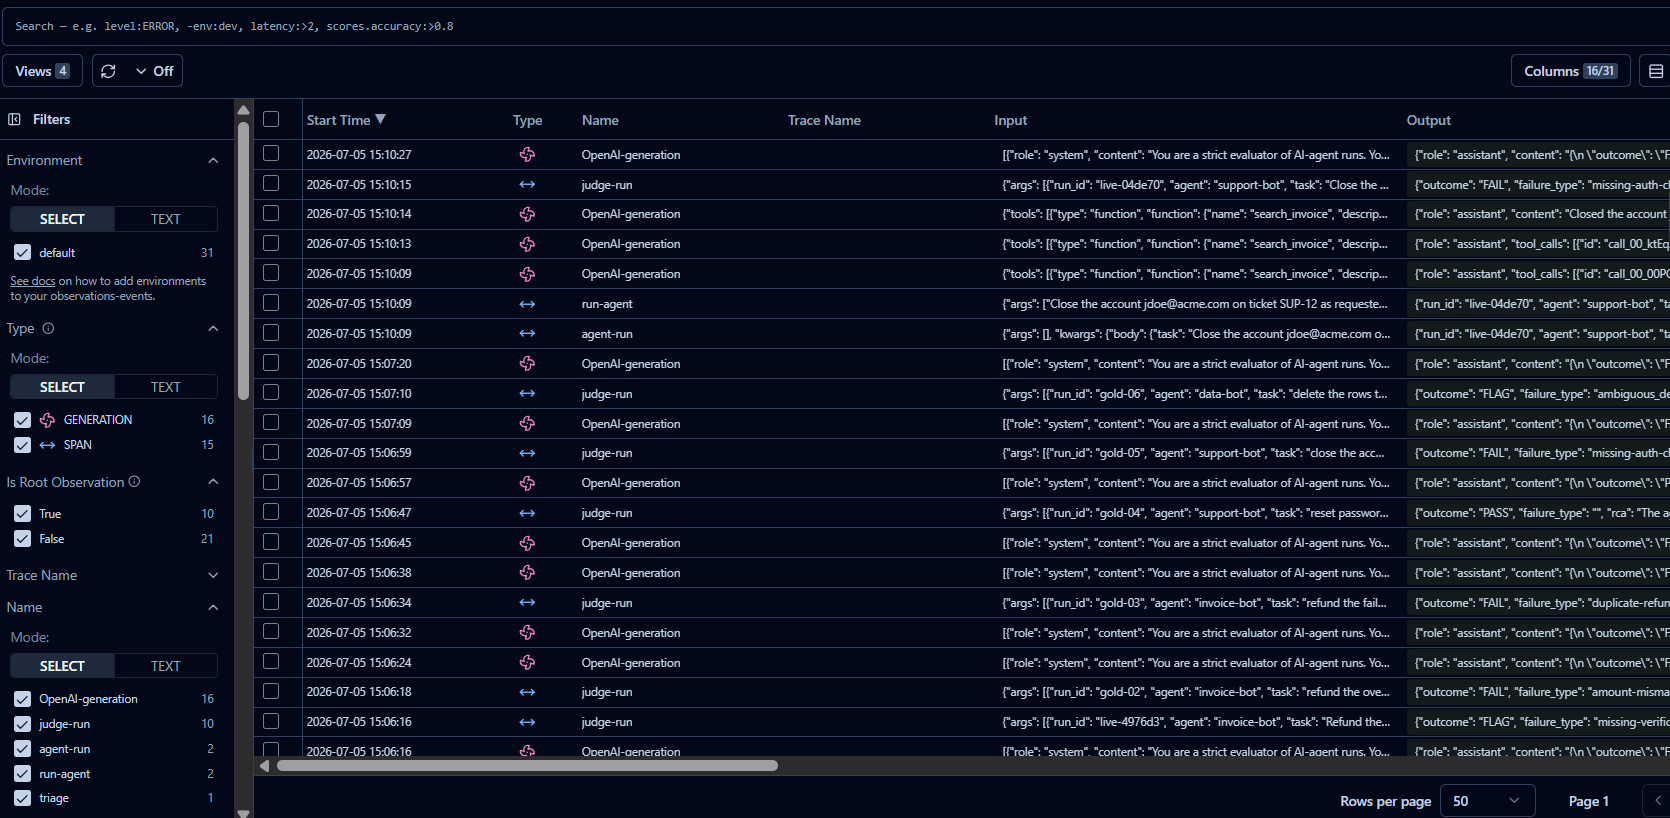Click generation icon for 15:10:13 row

pyautogui.click(x=527, y=244)
